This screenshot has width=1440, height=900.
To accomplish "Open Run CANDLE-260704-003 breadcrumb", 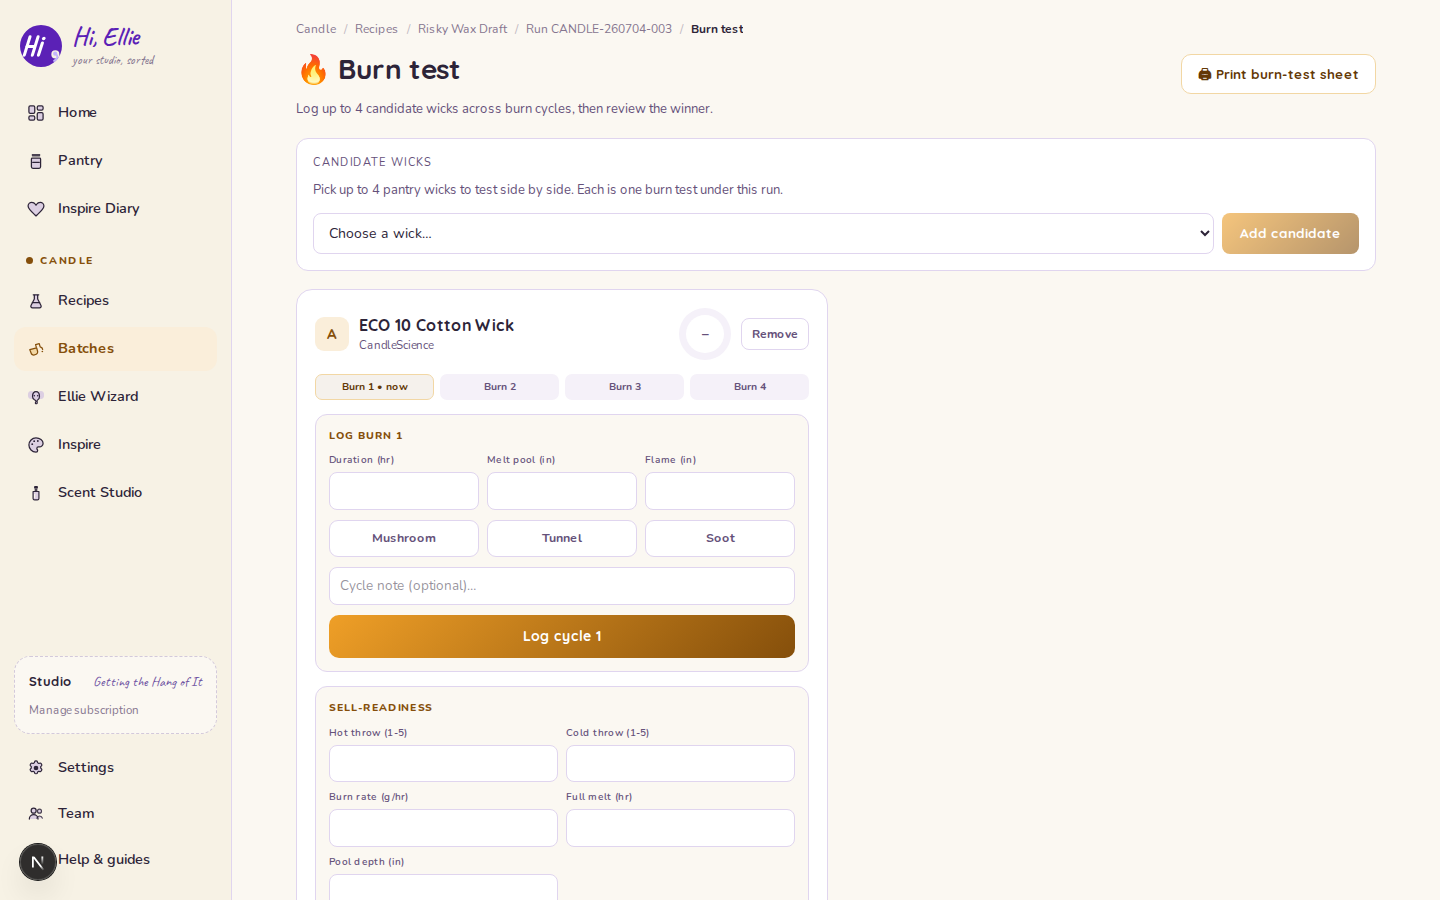I will 599,29.
